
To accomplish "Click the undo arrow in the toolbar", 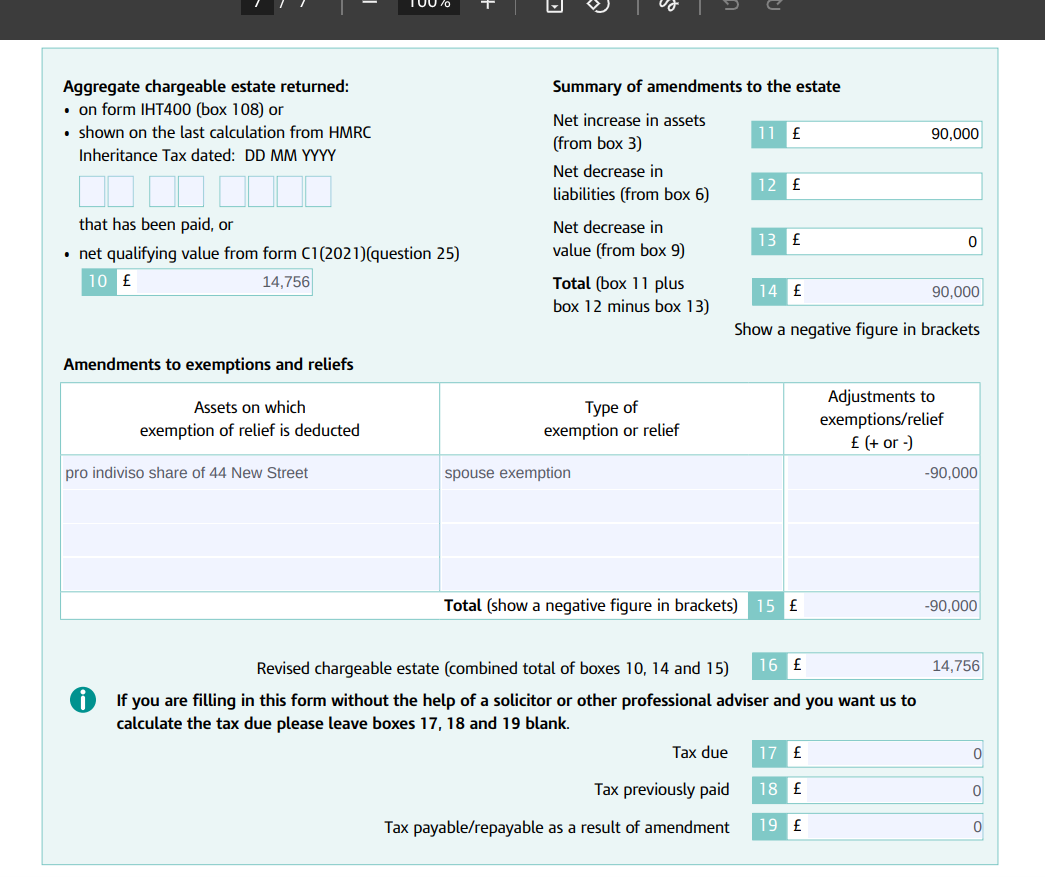I will click(x=729, y=6).
